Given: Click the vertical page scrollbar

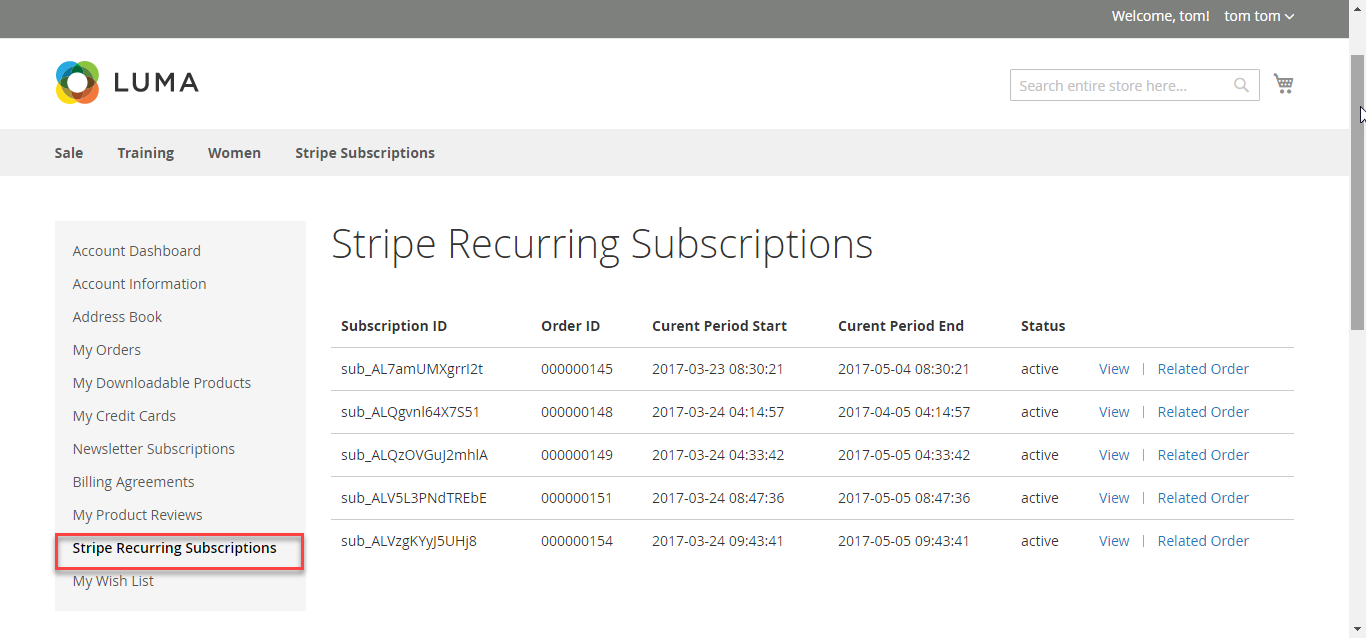Looking at the screenshot, I should coord(1357,190).
